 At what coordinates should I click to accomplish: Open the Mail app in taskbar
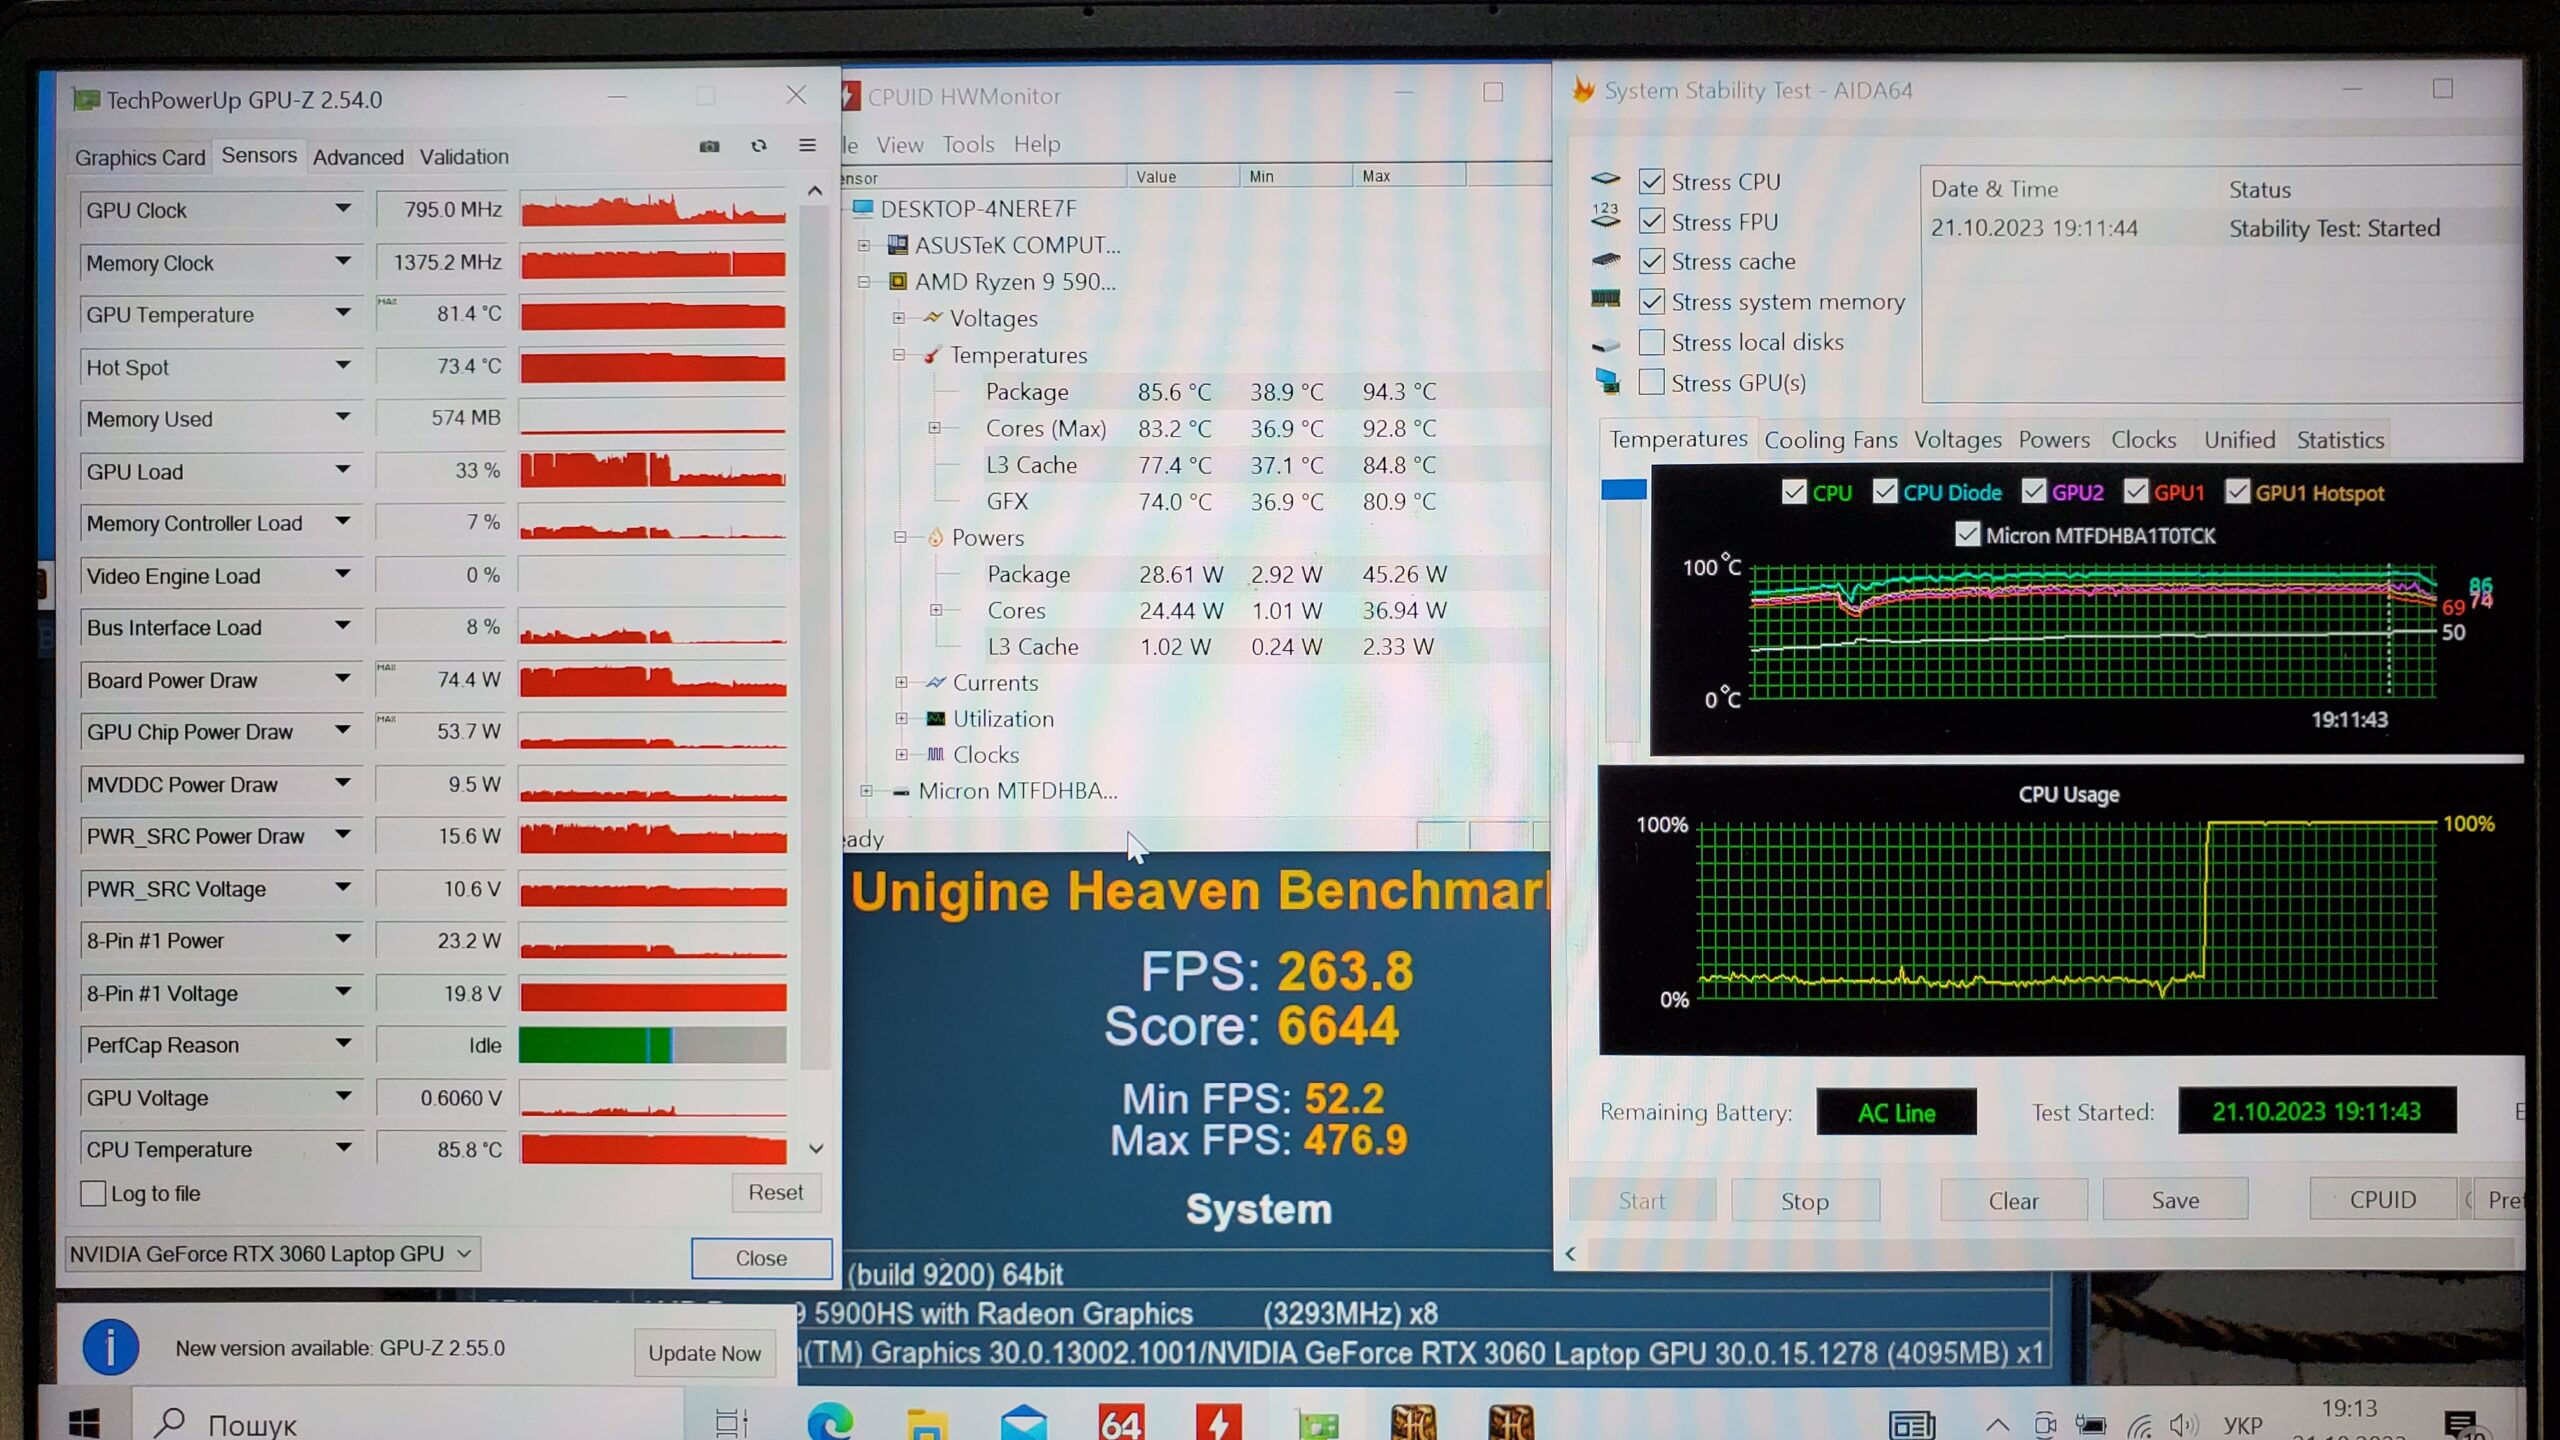[1023, 1422]
